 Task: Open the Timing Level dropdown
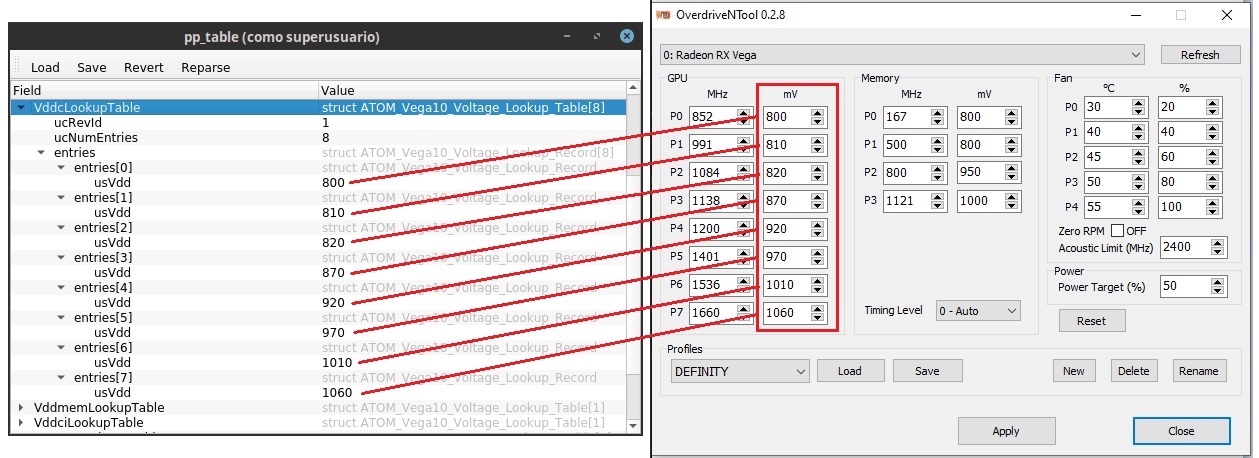978,311
